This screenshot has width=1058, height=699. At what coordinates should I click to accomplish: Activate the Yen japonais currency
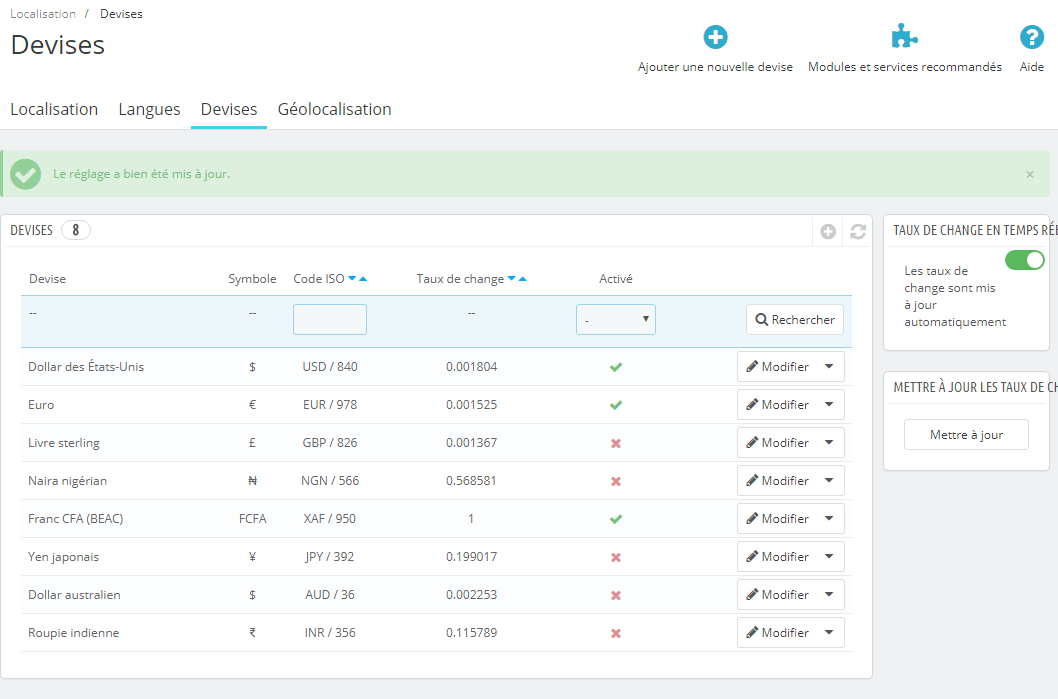point(616,557)
